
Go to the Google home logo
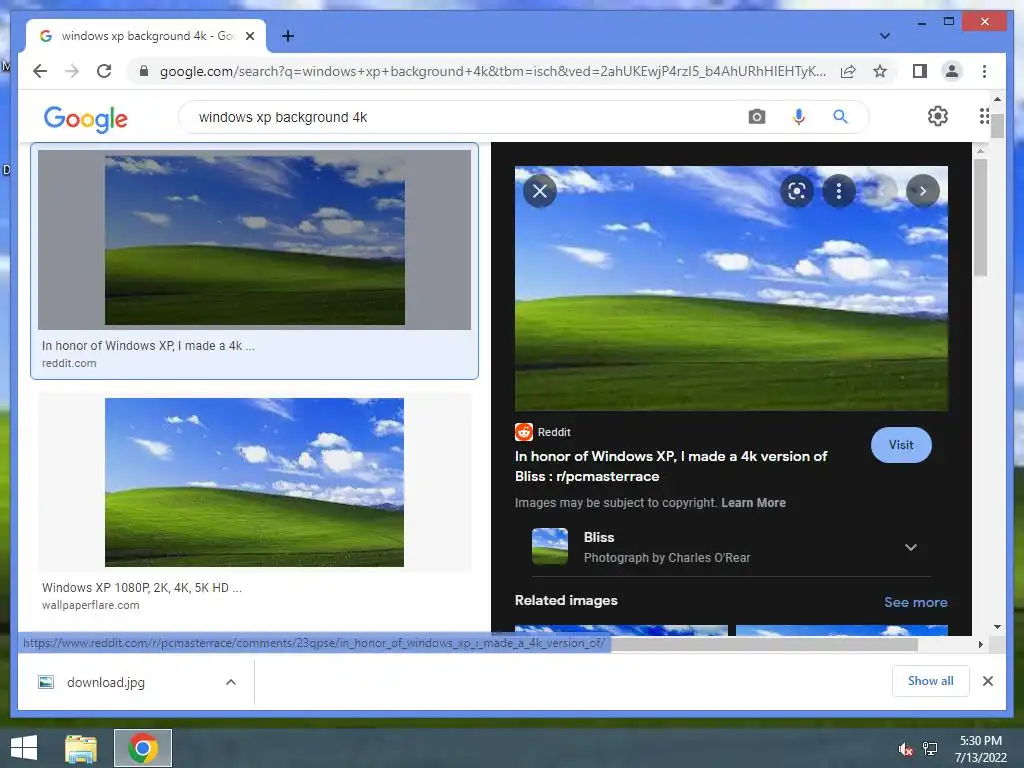[x=86, y=119]
